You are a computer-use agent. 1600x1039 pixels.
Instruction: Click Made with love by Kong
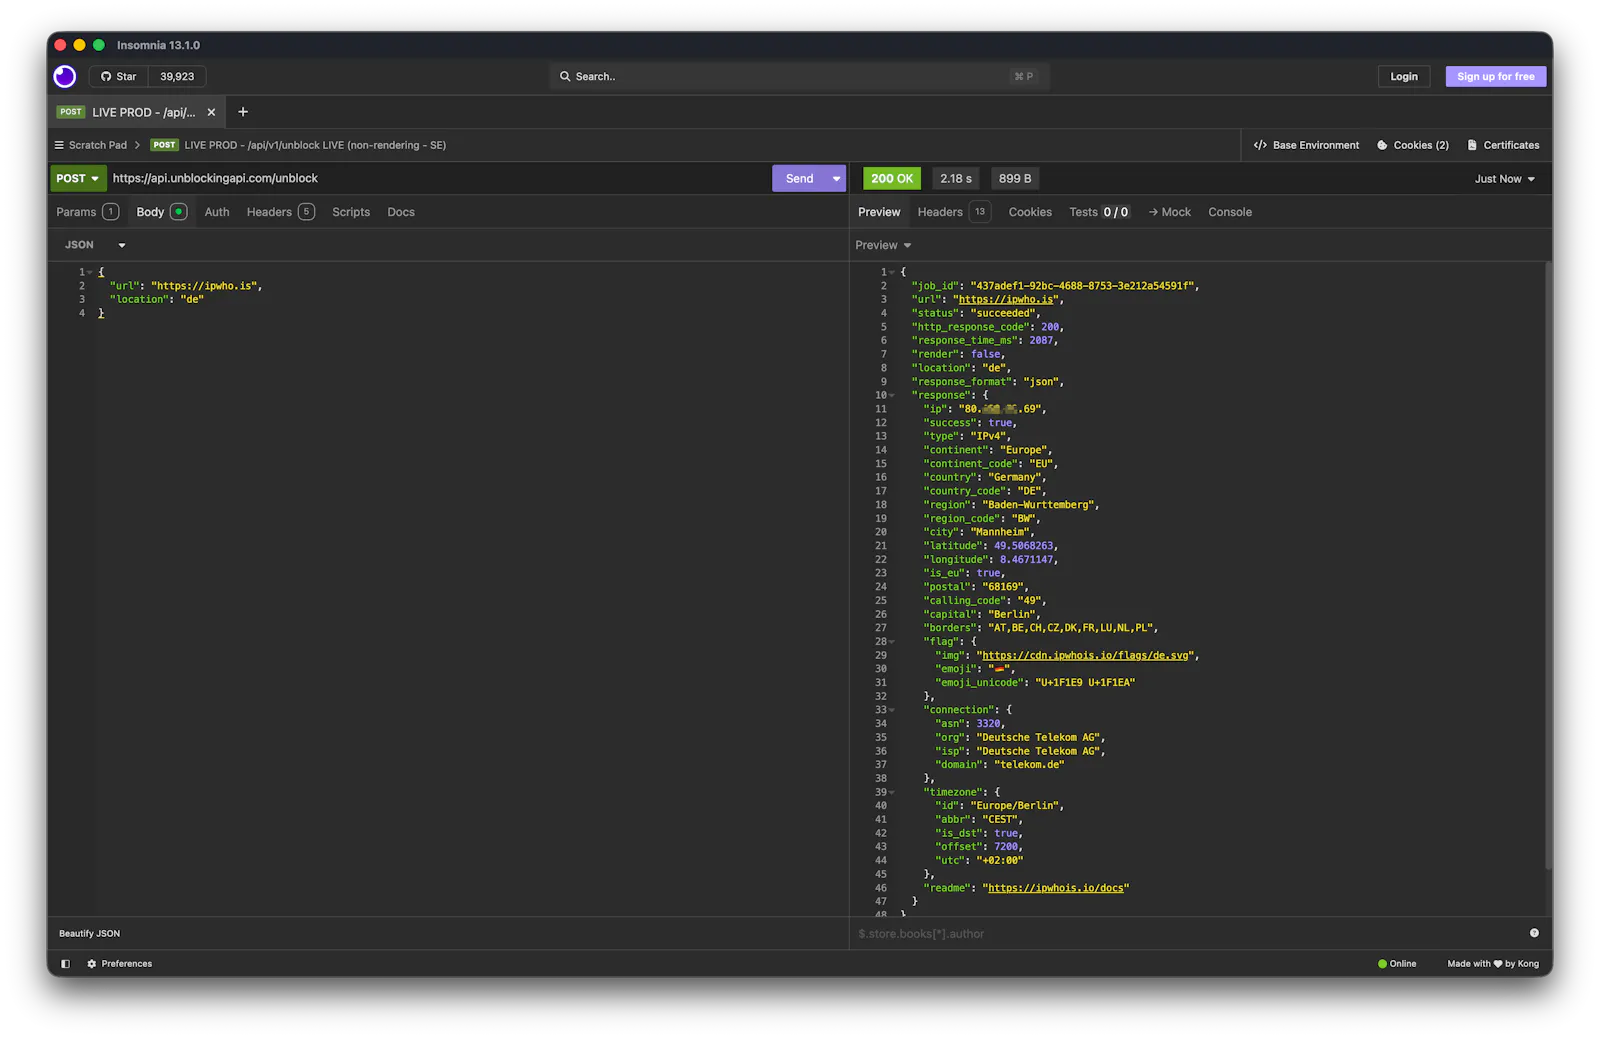(1493, 964)
